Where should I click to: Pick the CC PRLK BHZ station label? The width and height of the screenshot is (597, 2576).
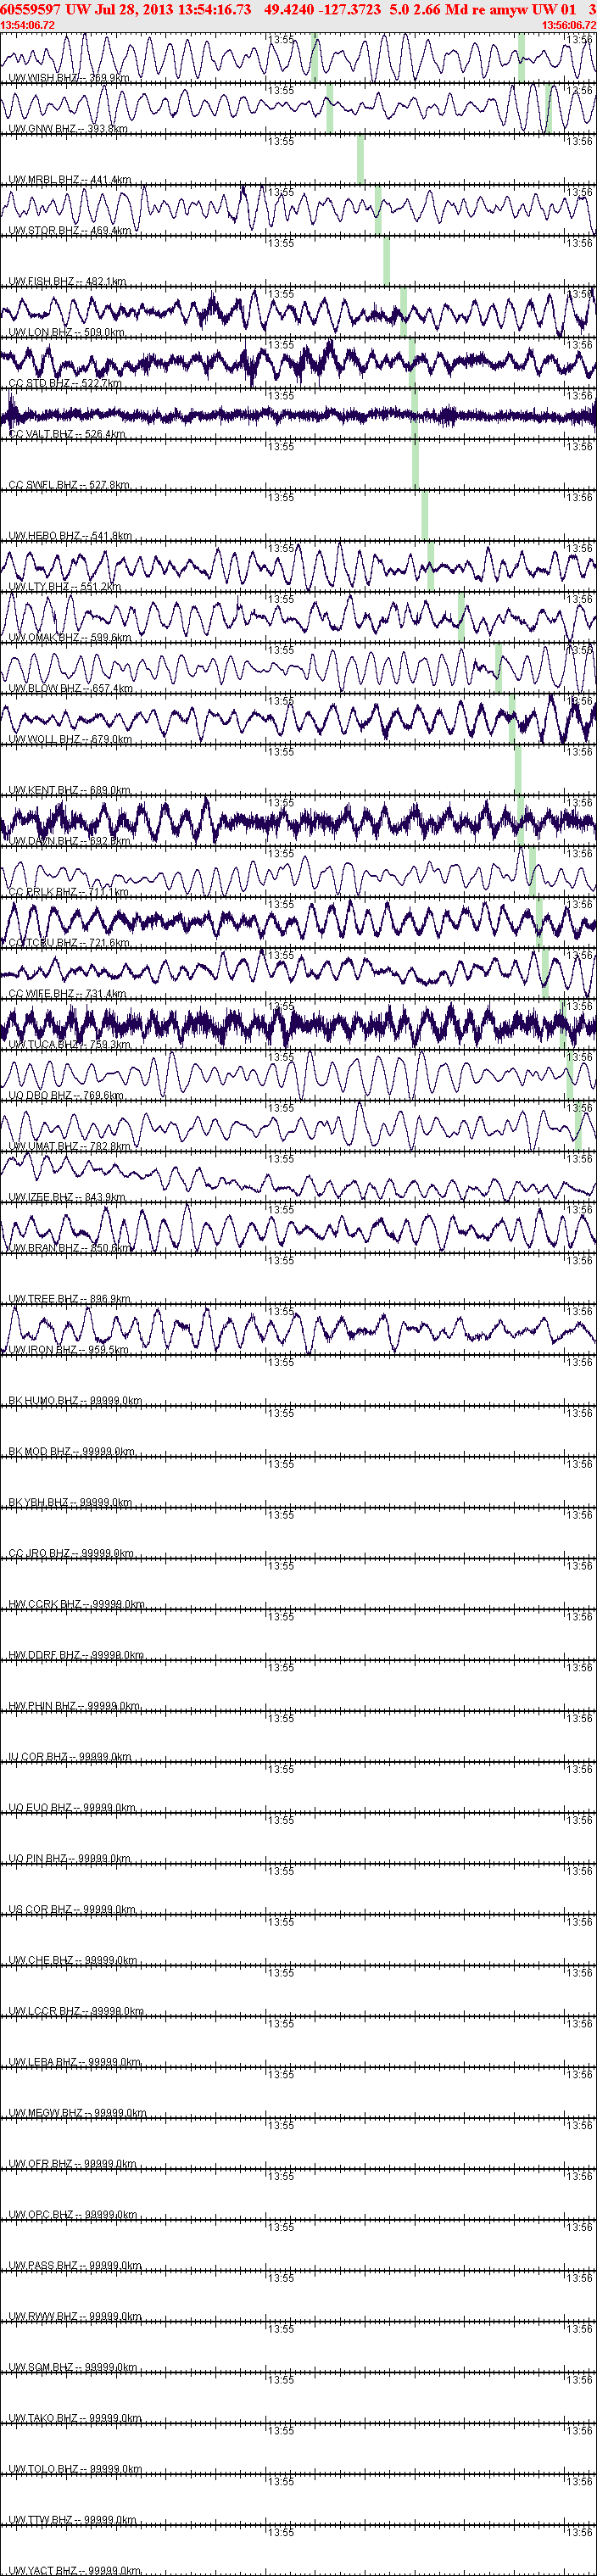pos(68,893)
